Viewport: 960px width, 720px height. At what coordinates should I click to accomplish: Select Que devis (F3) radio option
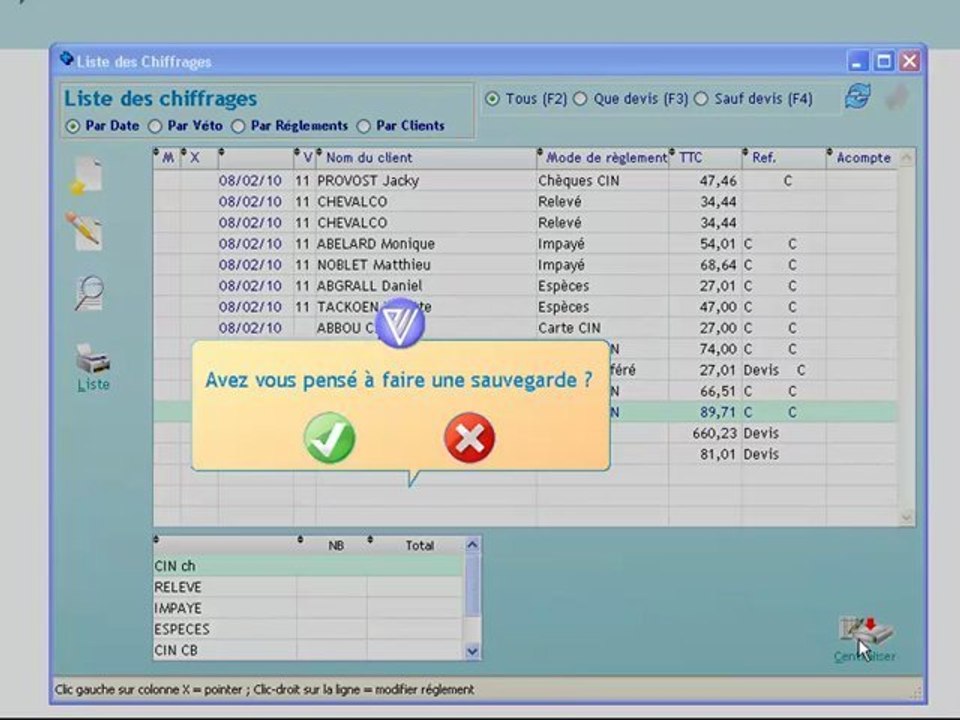pyautogui.click(x=580, y=99)
